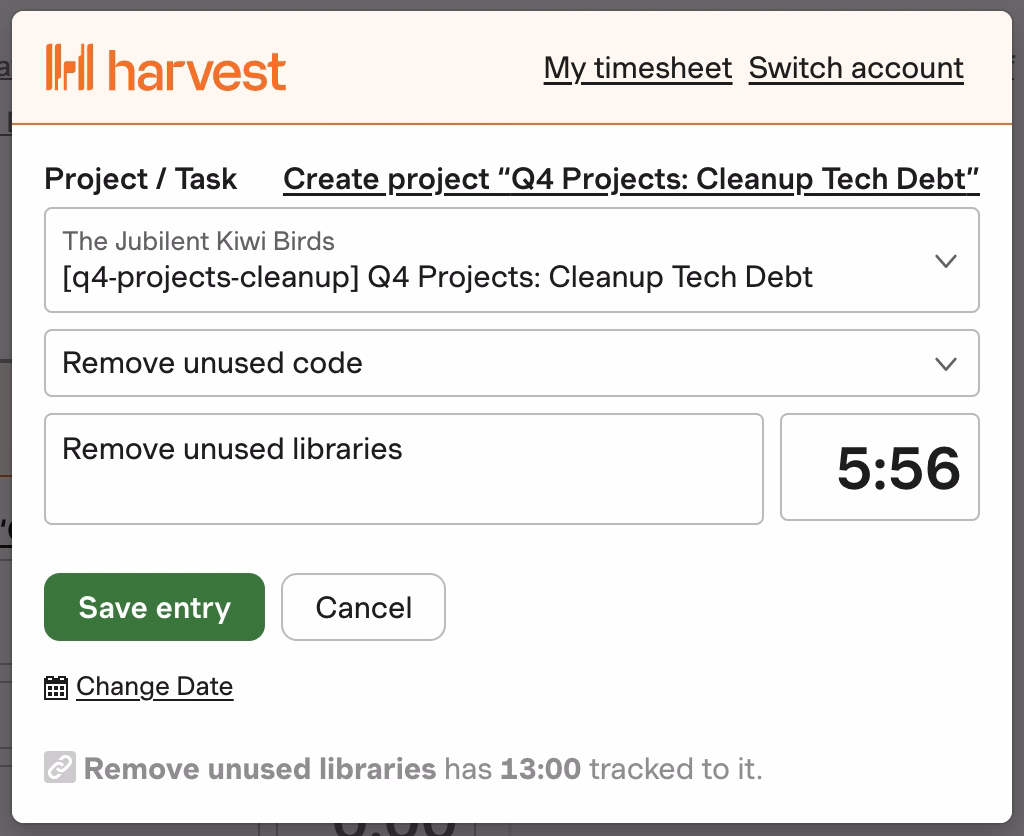Click the 5:56 time duration field
The image size is (1024, 836).
click(880, 468)
